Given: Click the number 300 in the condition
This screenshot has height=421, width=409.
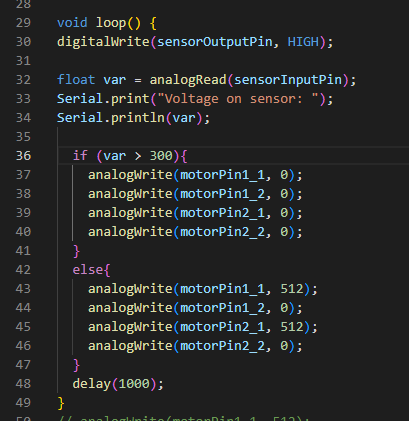Looking at the screenshot, I should [x=161, y=156].
